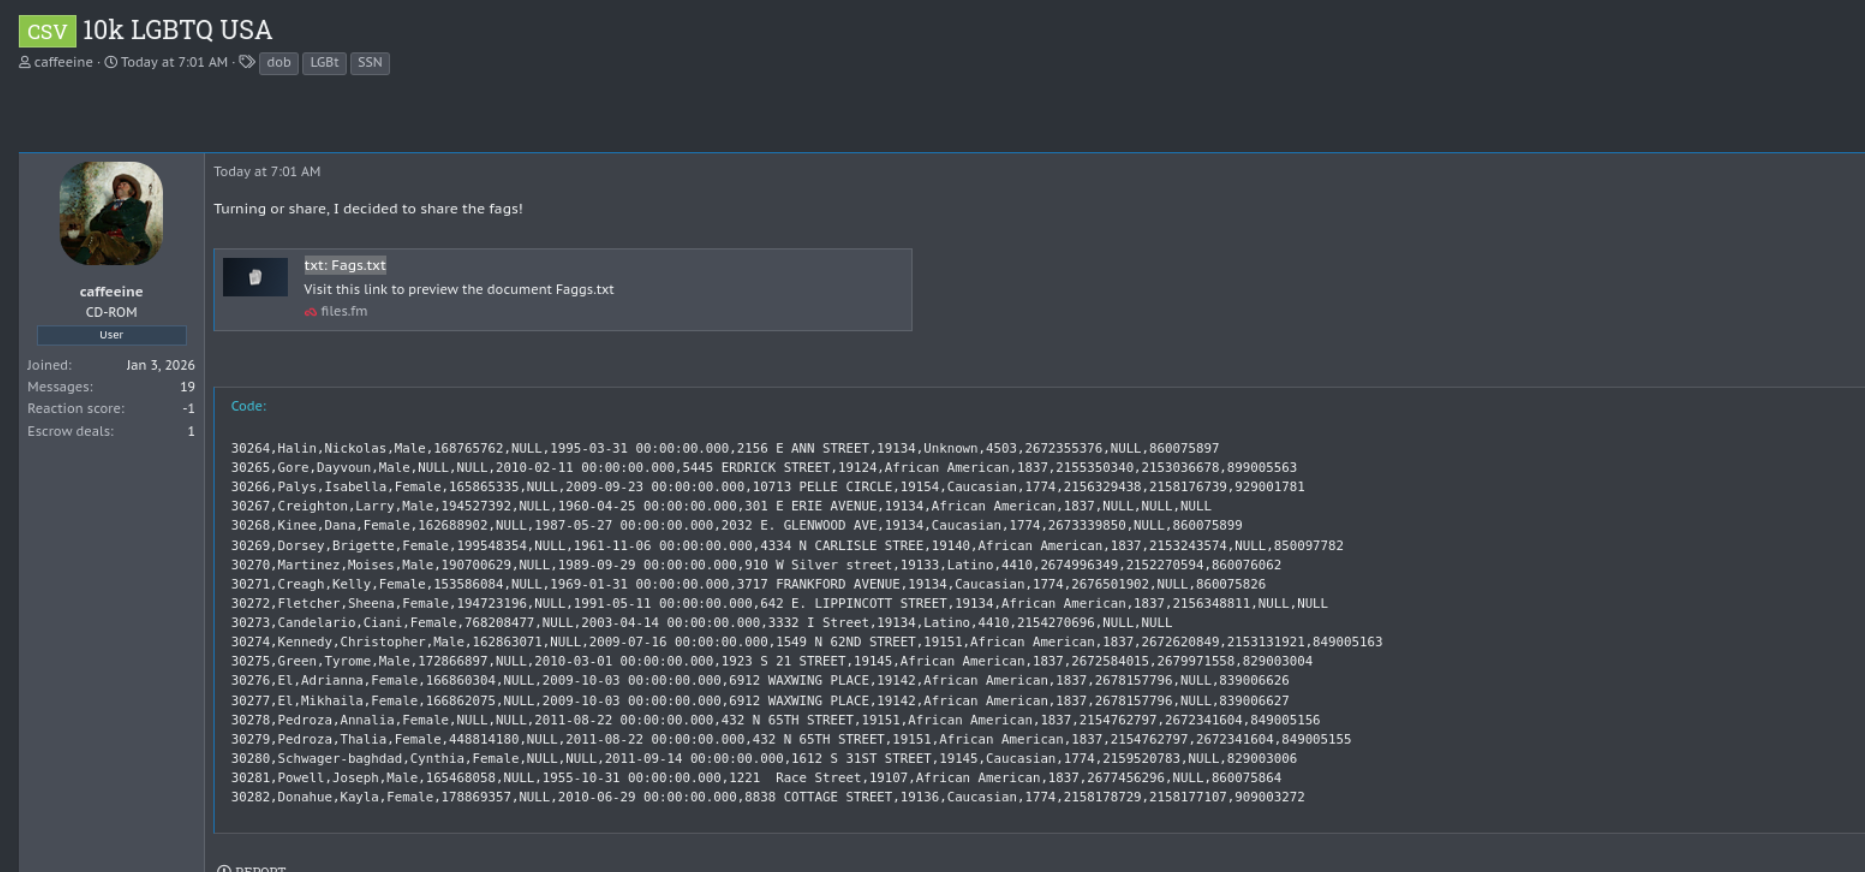Click the thread date Today at 7:01 AM in the header
The image size is (1865, 872).
pos(174,62)
